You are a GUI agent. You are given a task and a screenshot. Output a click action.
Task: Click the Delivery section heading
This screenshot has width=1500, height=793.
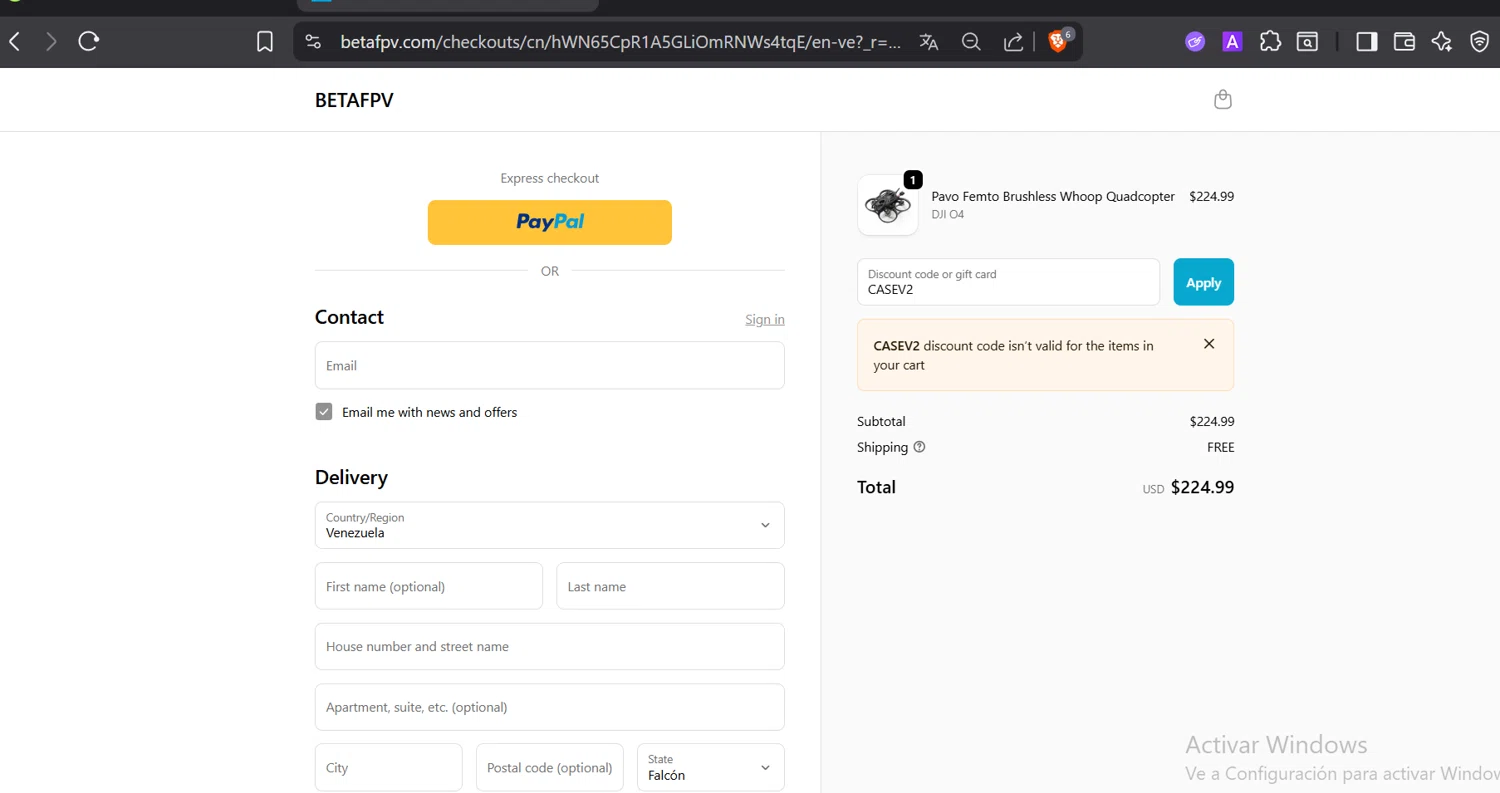click(x=351, y=477)
